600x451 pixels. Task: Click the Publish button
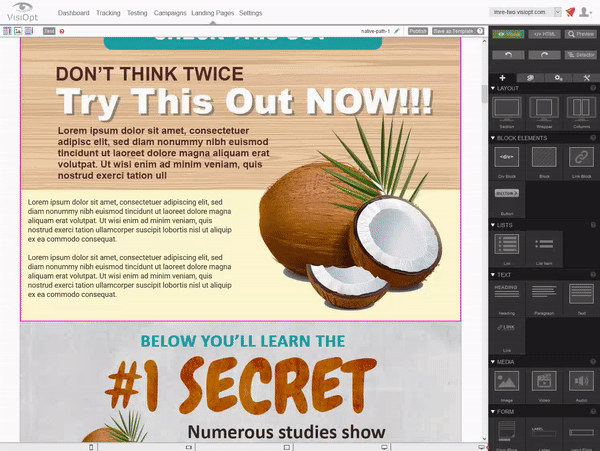coord(418,32)
